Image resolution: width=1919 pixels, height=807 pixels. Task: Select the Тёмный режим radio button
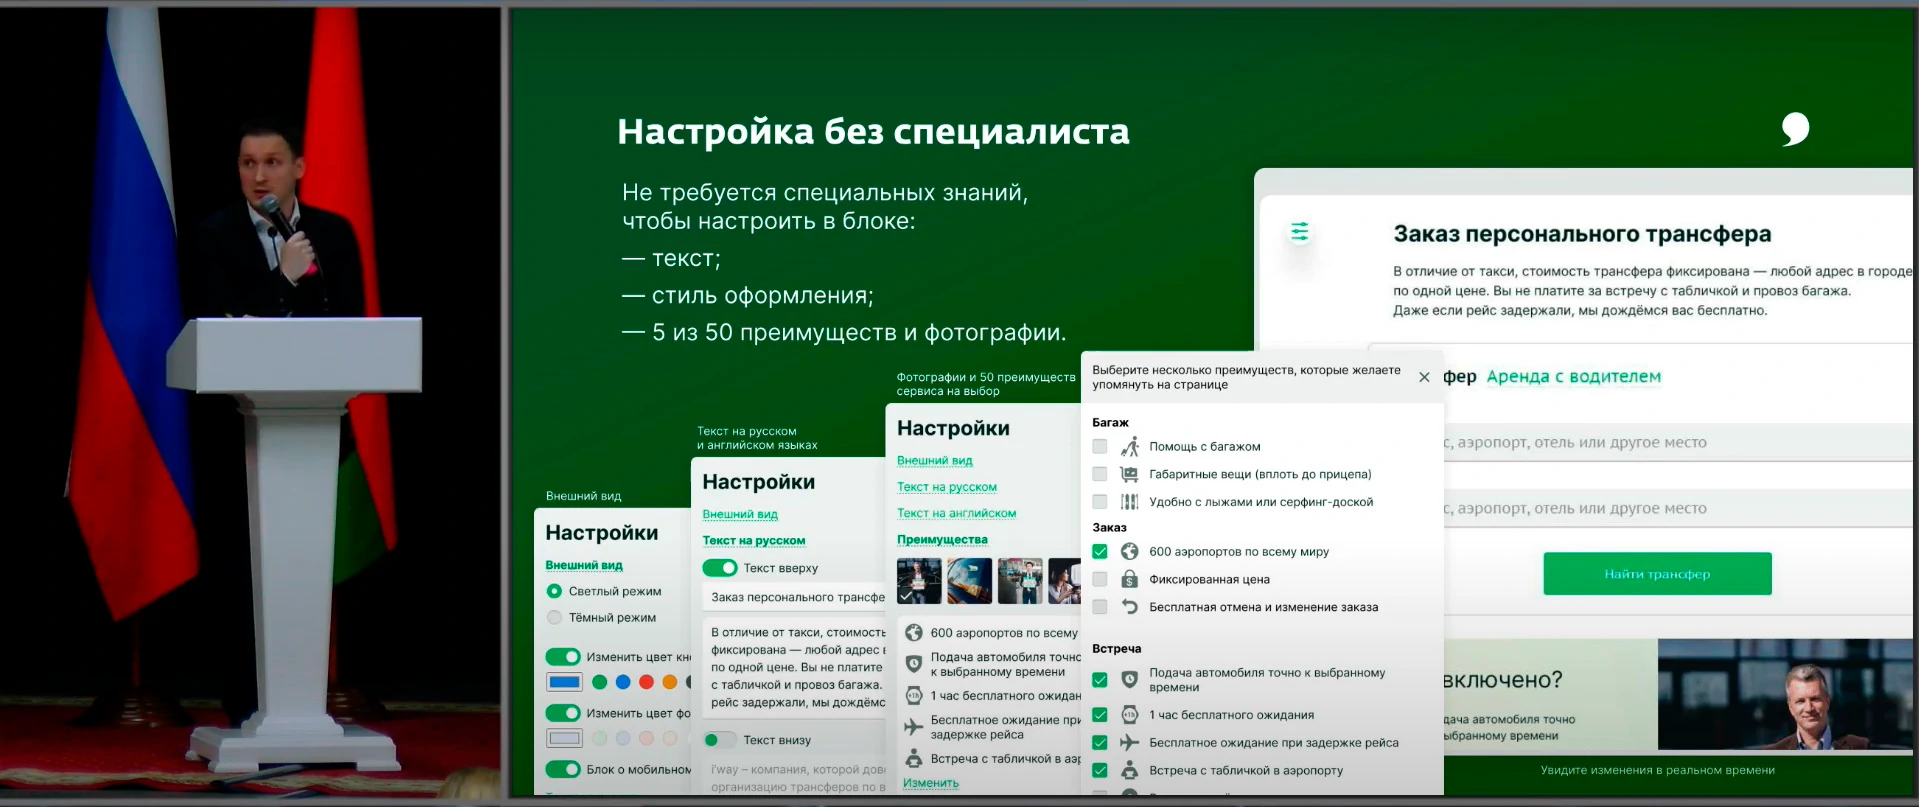pyautogui.click(x=554, y=618)
